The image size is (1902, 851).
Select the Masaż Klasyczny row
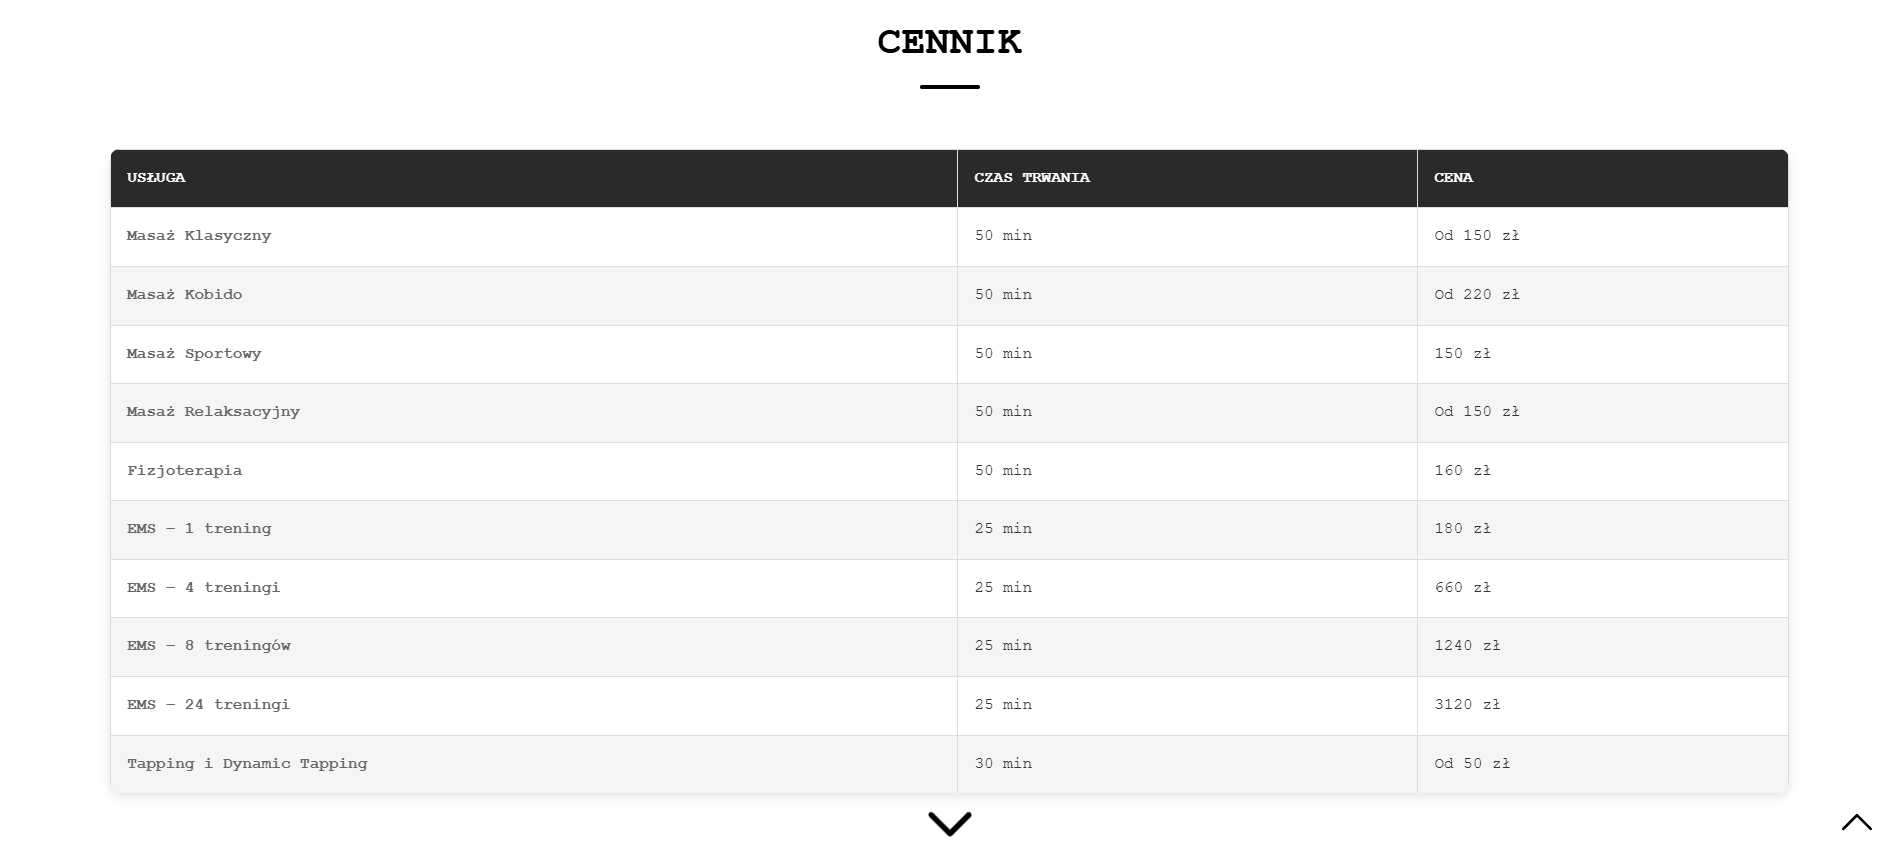pos(199,236)
